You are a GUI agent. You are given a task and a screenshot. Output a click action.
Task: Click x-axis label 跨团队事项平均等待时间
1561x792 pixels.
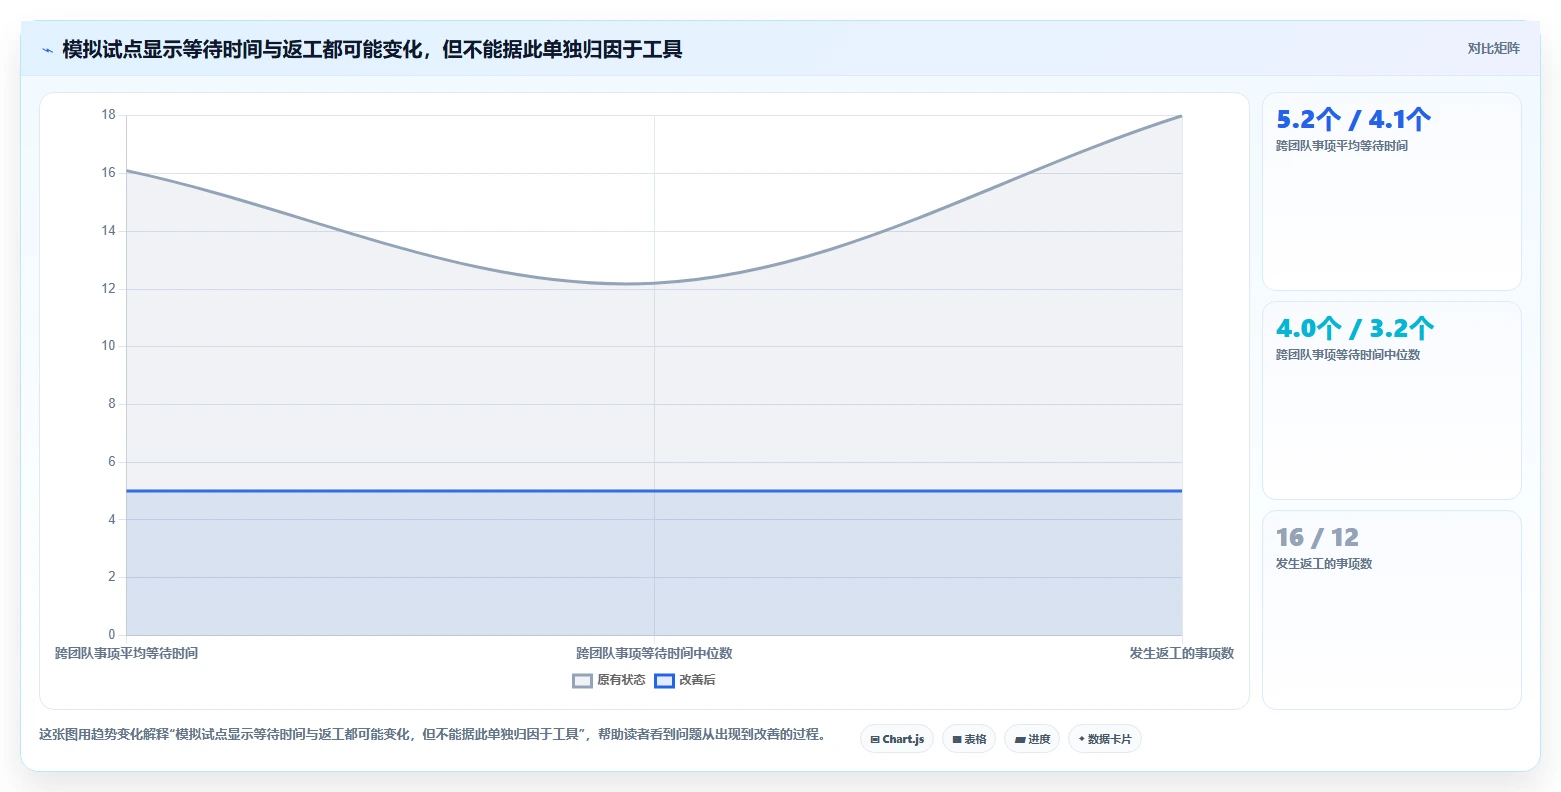point(126,653)
